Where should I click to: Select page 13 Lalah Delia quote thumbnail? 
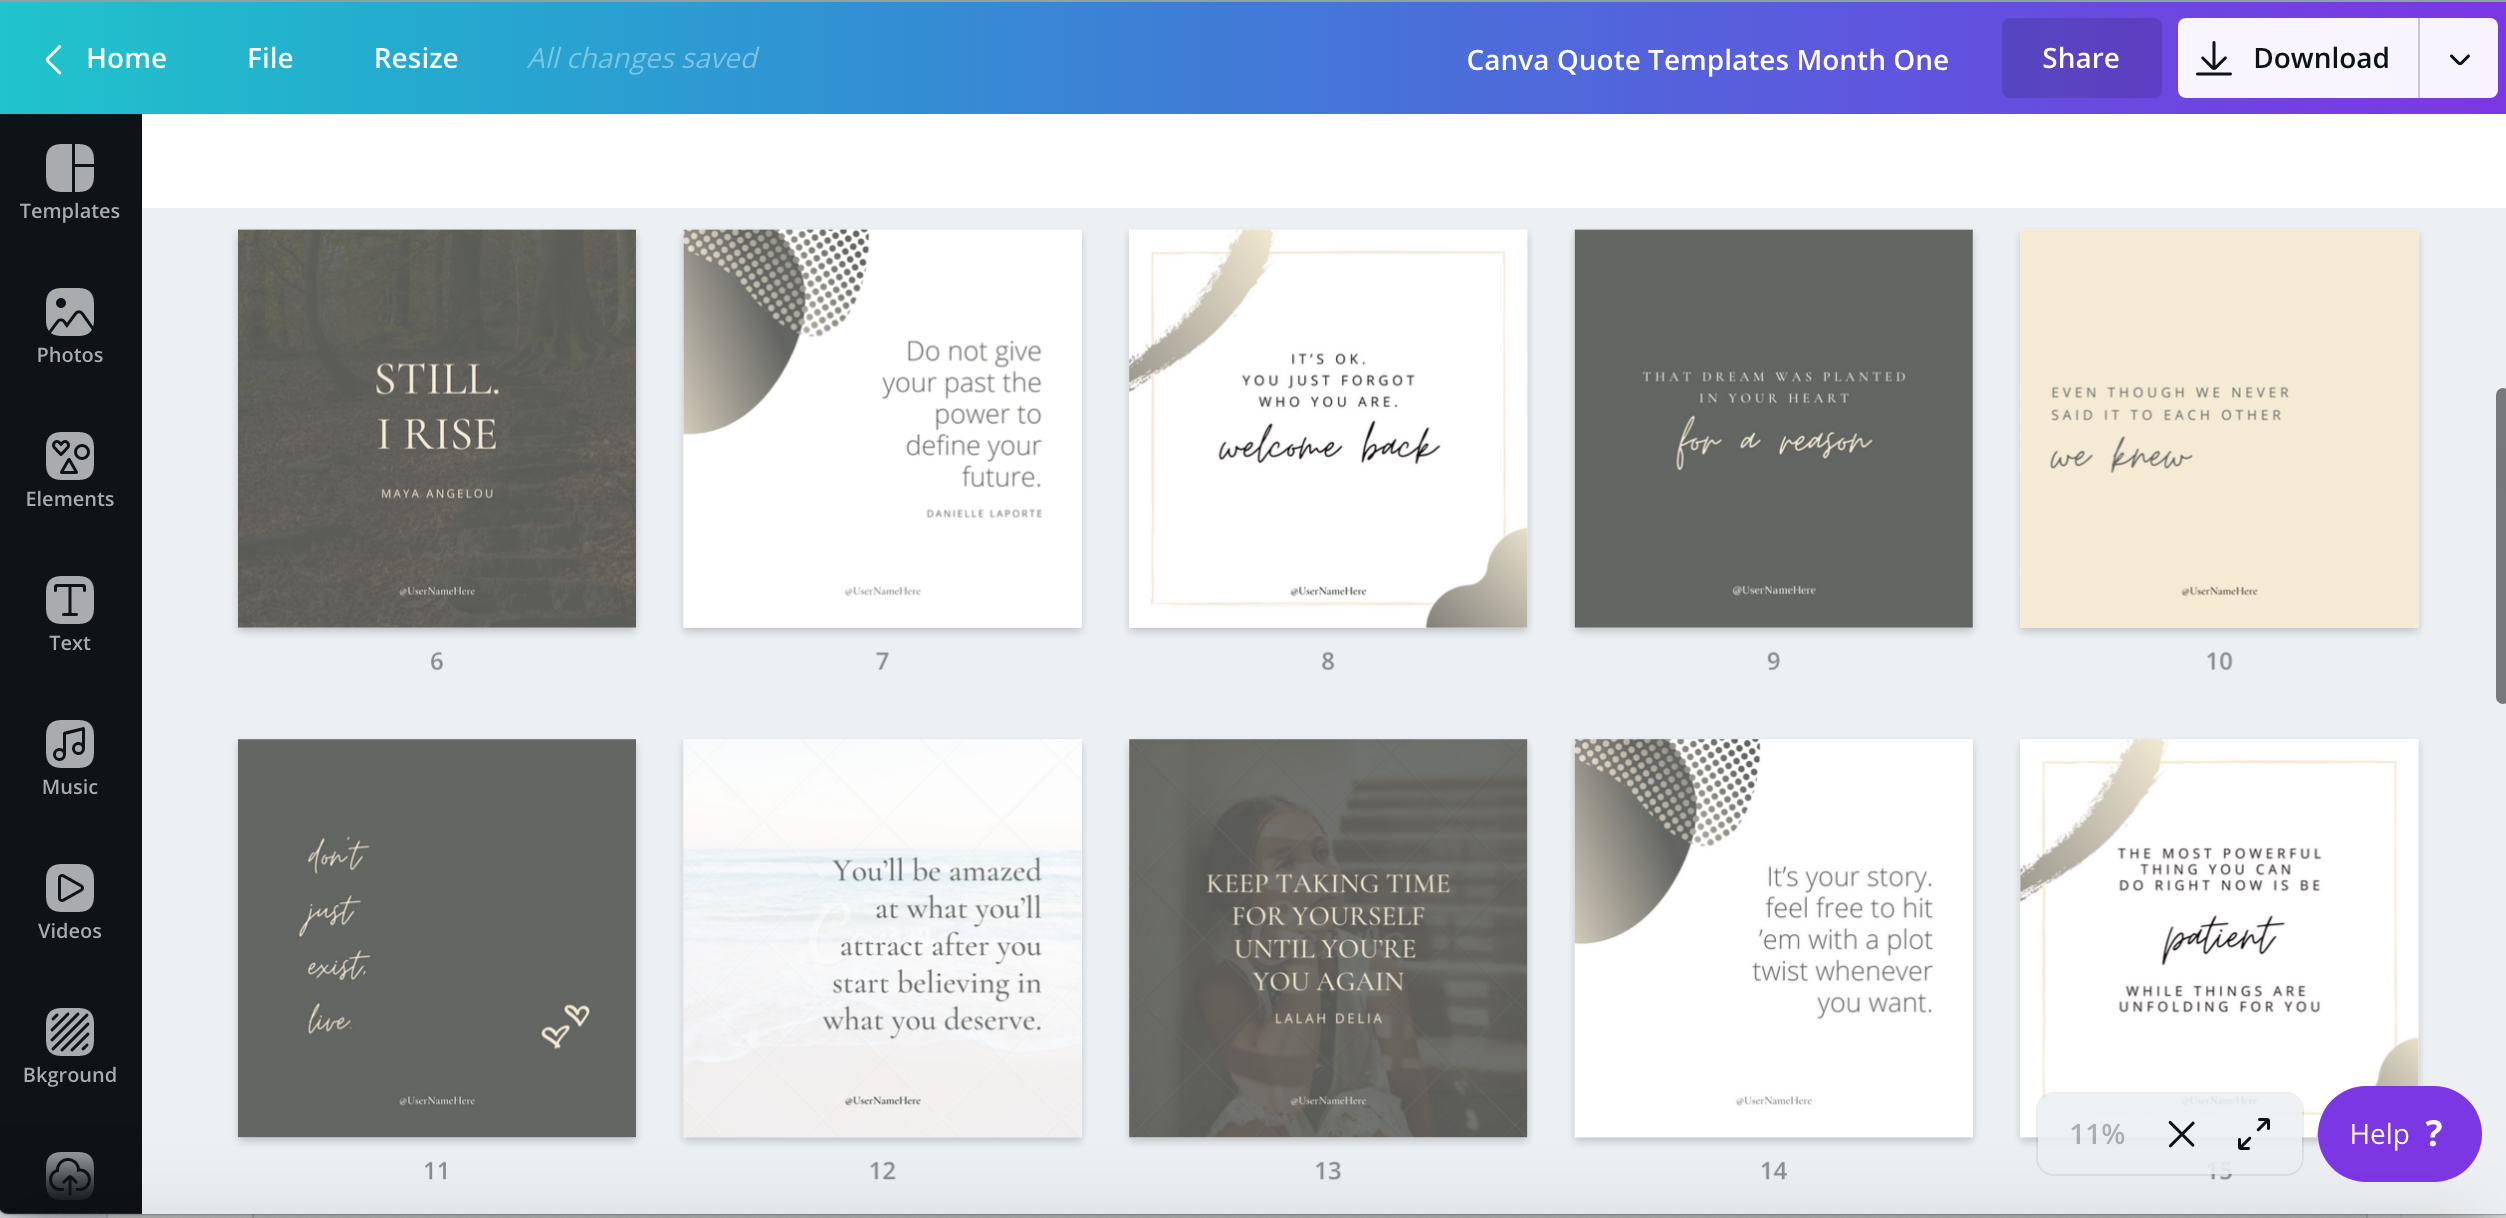coord(1328,938)
